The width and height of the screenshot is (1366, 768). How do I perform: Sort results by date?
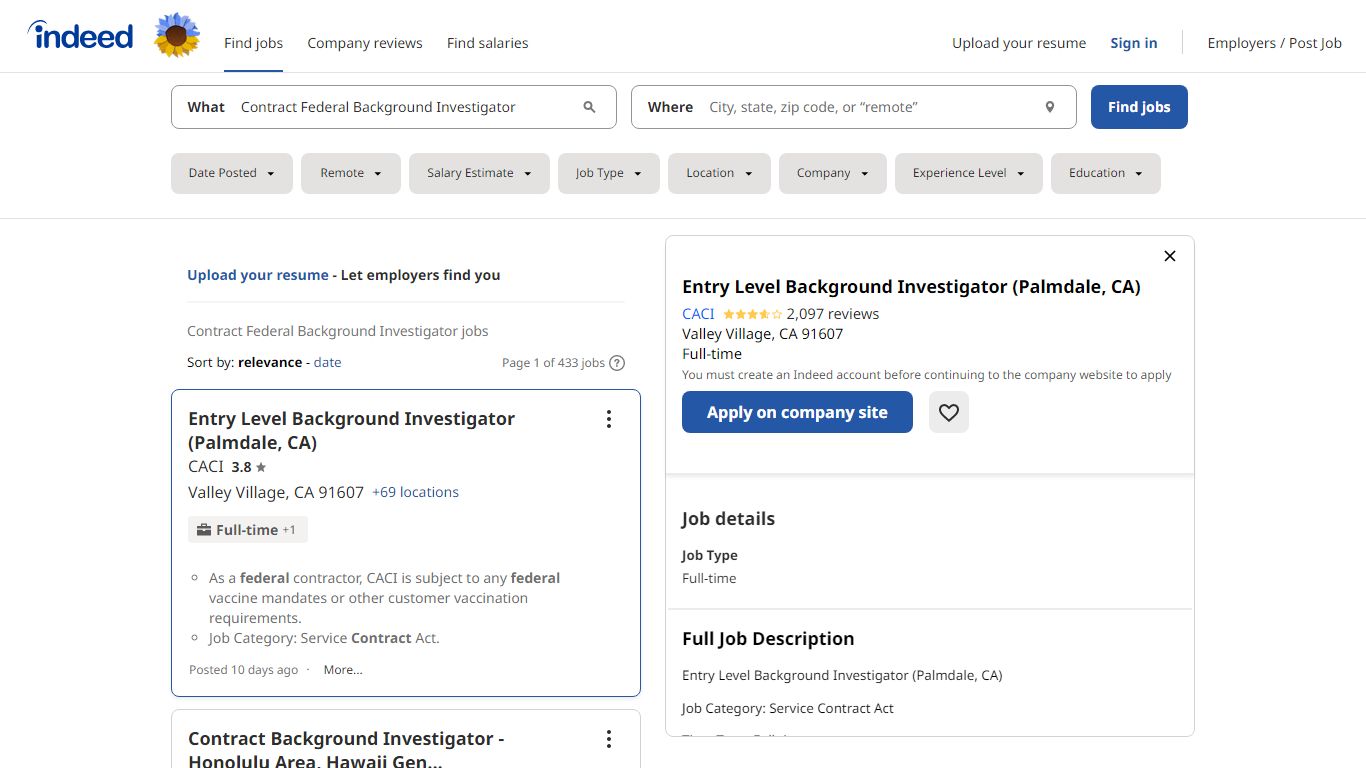327,363
